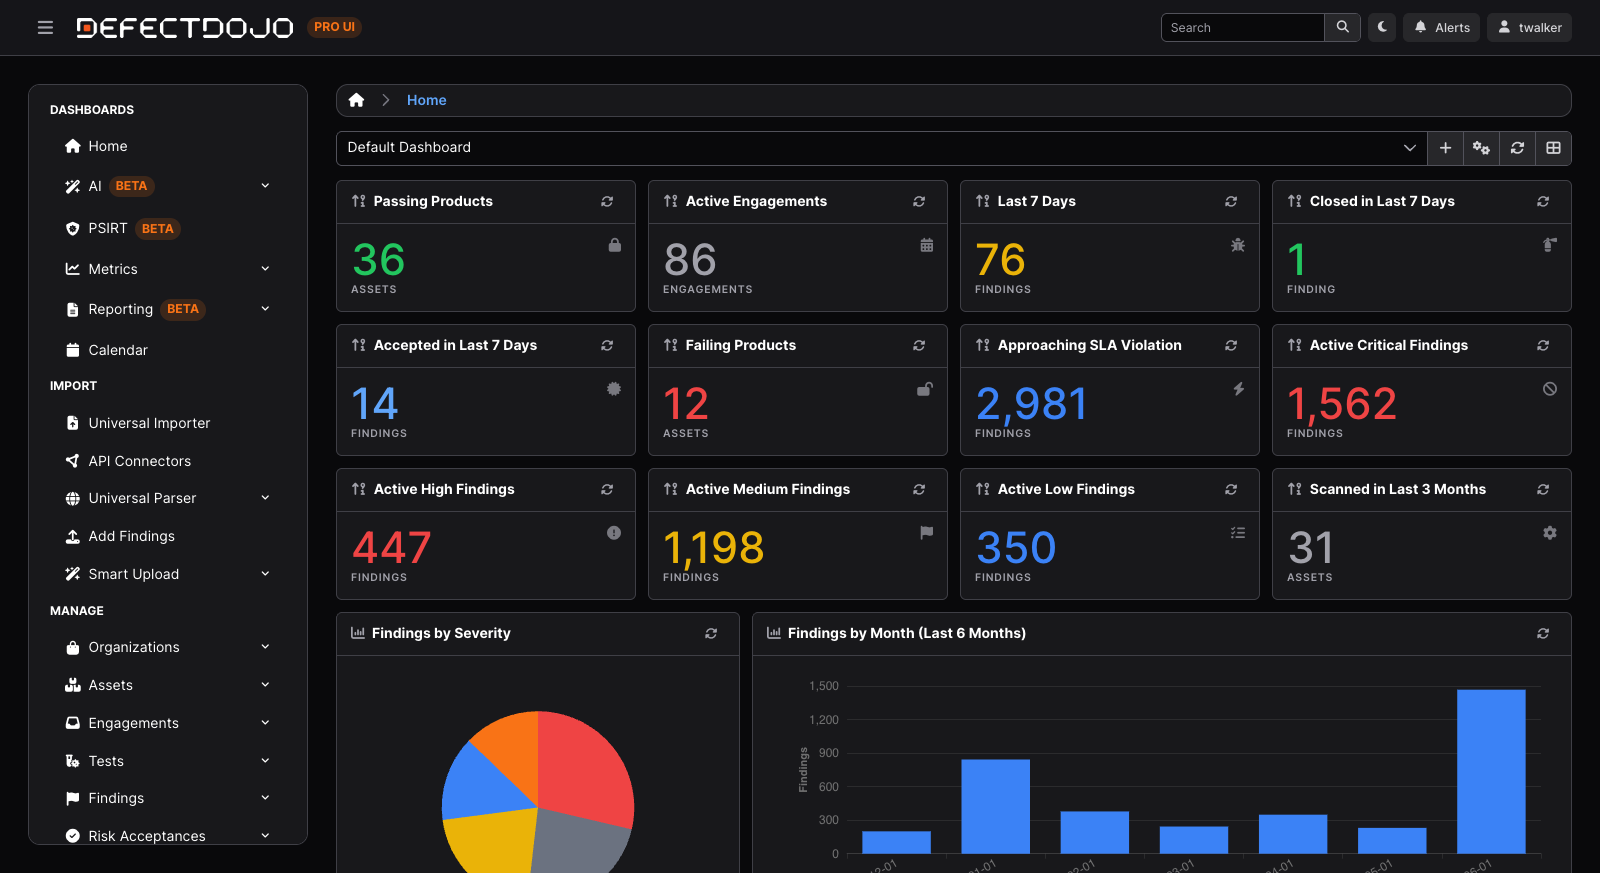Screen dimensions: 1600x873
Task: Open the Default Dashboard dropdown
Action: (881, 148)
